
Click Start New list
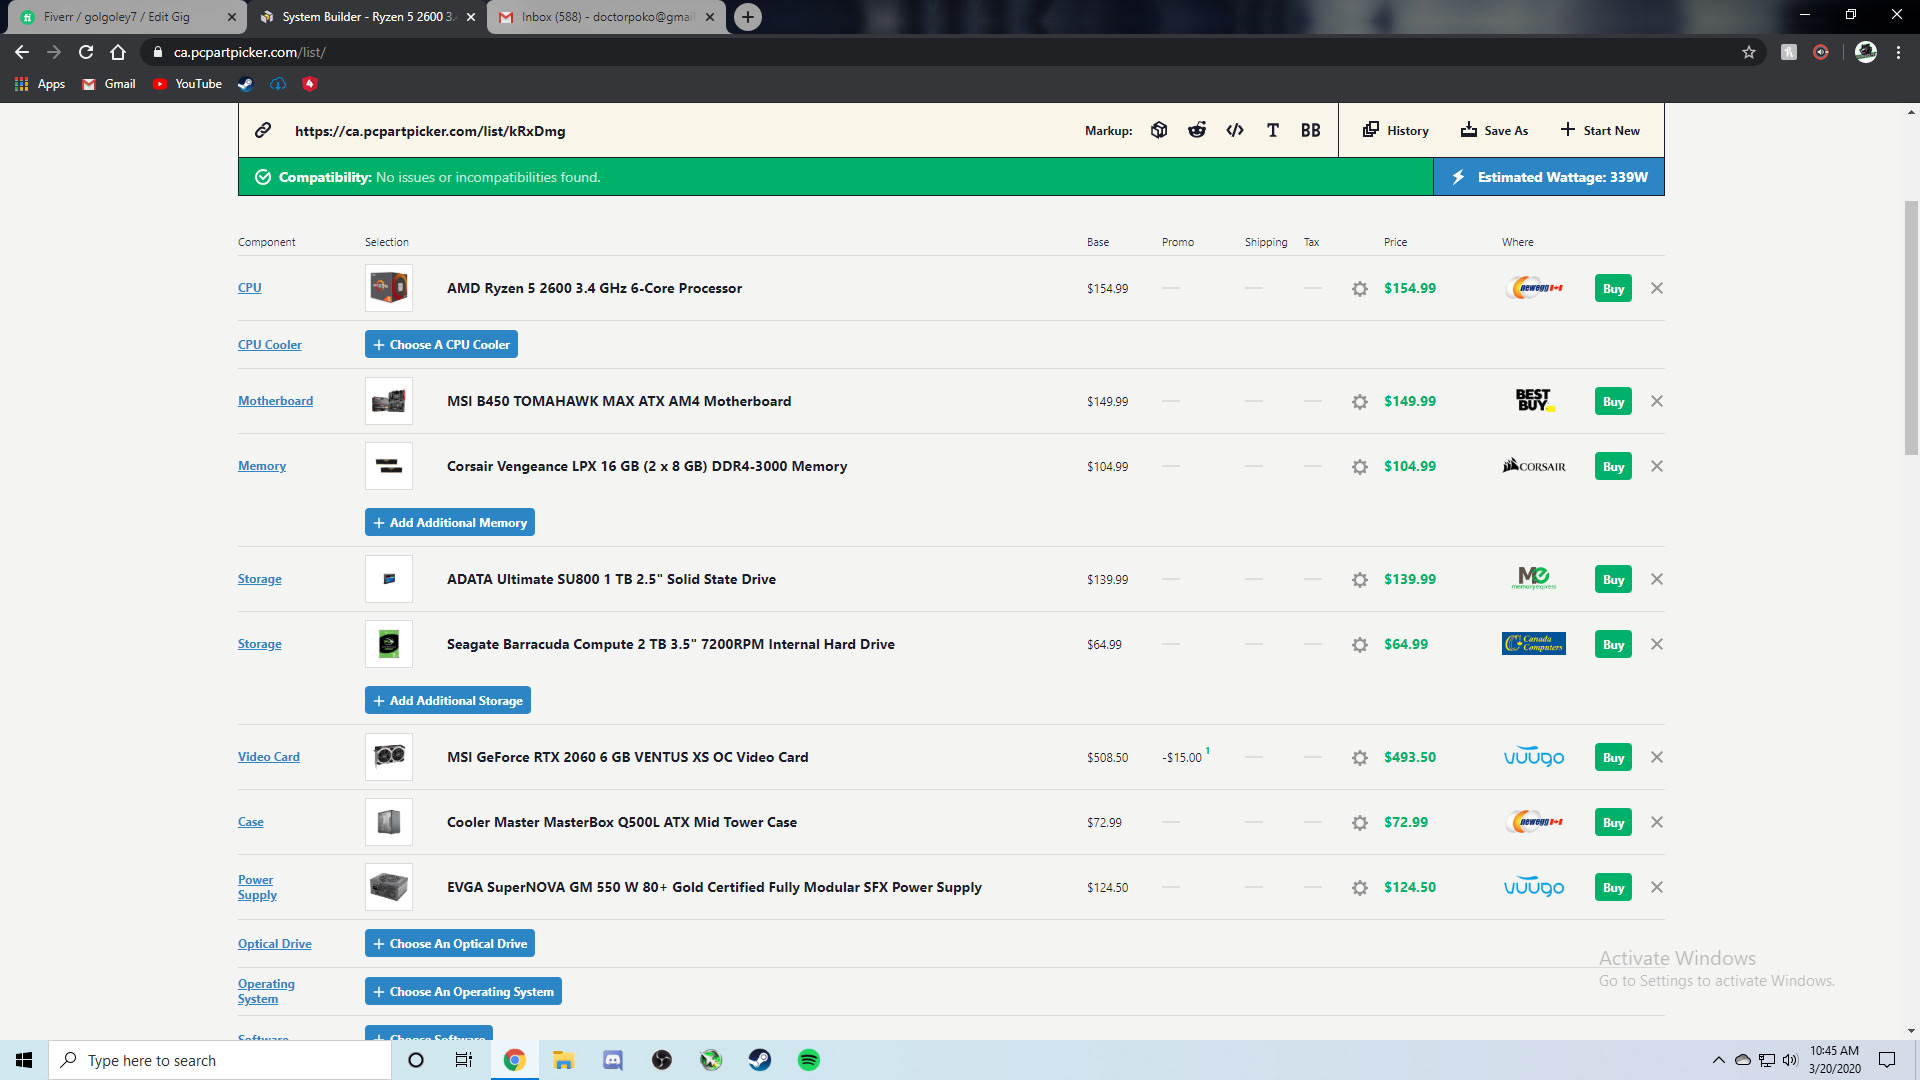click(x=1600, y=130)
